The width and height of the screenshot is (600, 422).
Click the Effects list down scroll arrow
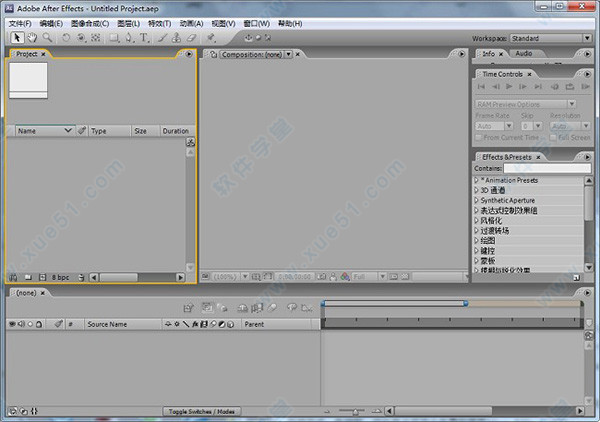tap(589, 268)
